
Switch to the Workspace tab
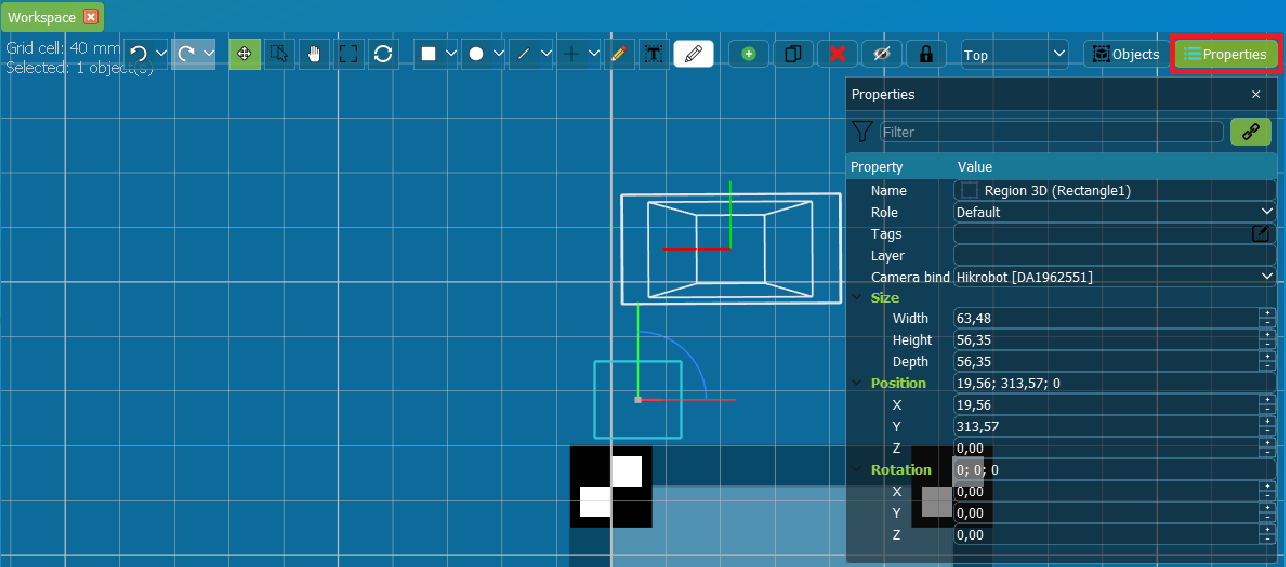coord(42,17)
